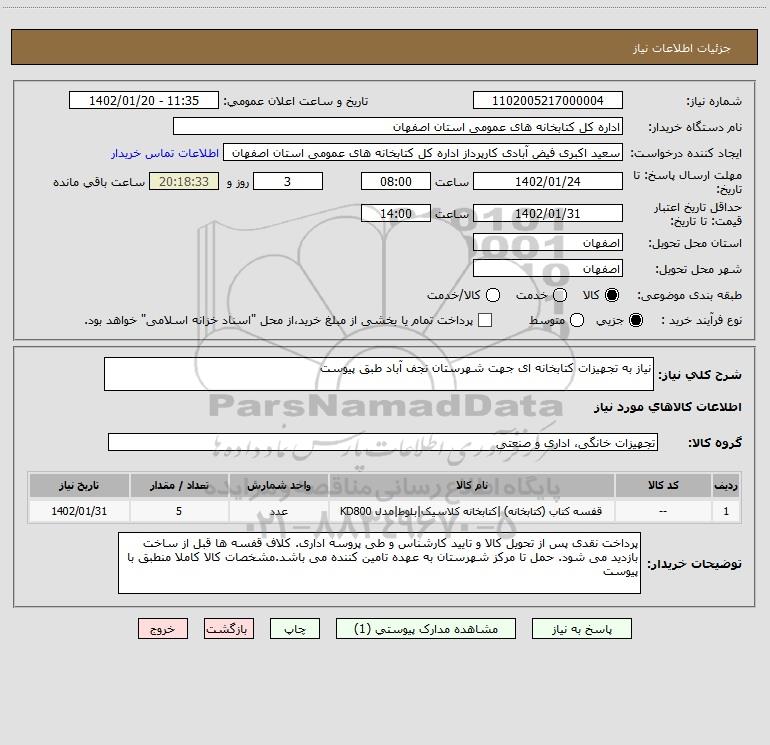Click the price validity date 1402/01/31 field
Viewport: 770px width, 745px height.
coord(548,214)
